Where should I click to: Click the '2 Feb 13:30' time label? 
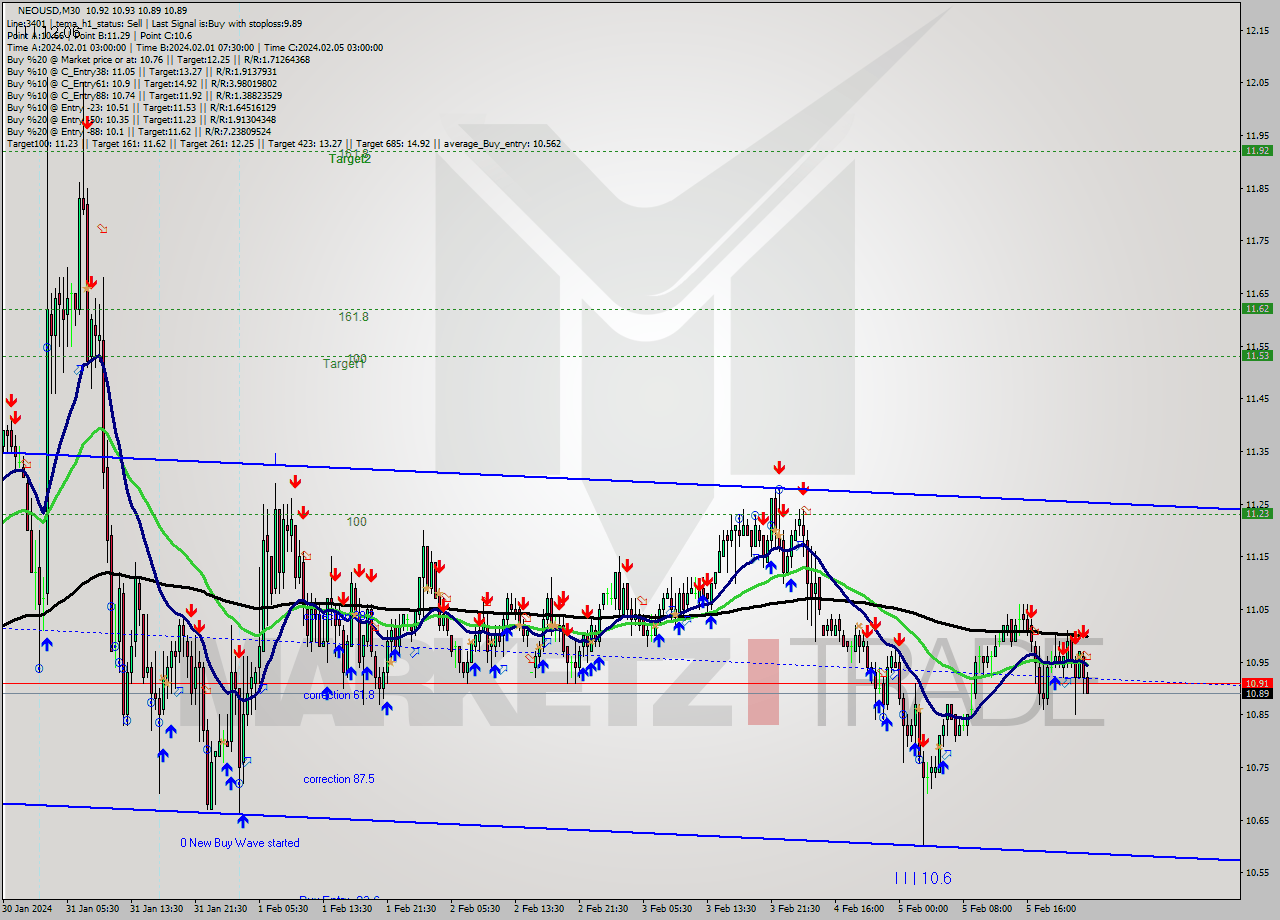click(539, 909)
